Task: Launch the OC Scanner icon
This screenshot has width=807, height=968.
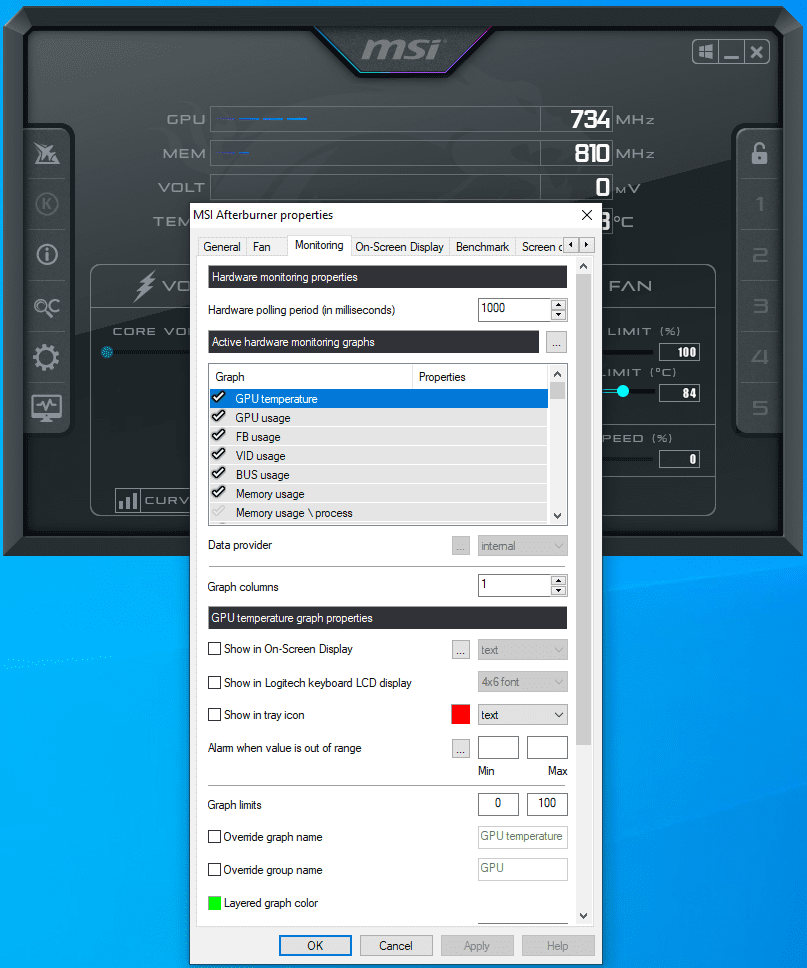Action: [47, 306]
